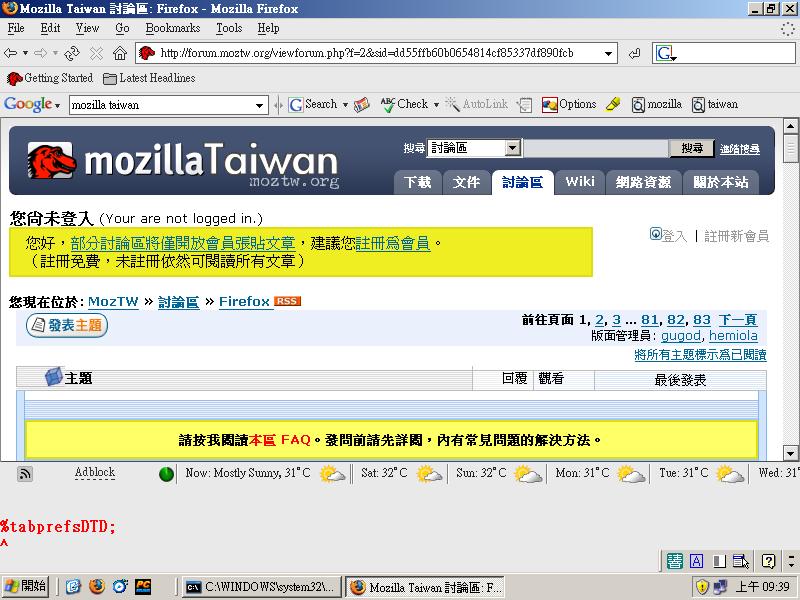Click the AutoFill icon
This screenshot has height=600, width=800.
(524, 105)
